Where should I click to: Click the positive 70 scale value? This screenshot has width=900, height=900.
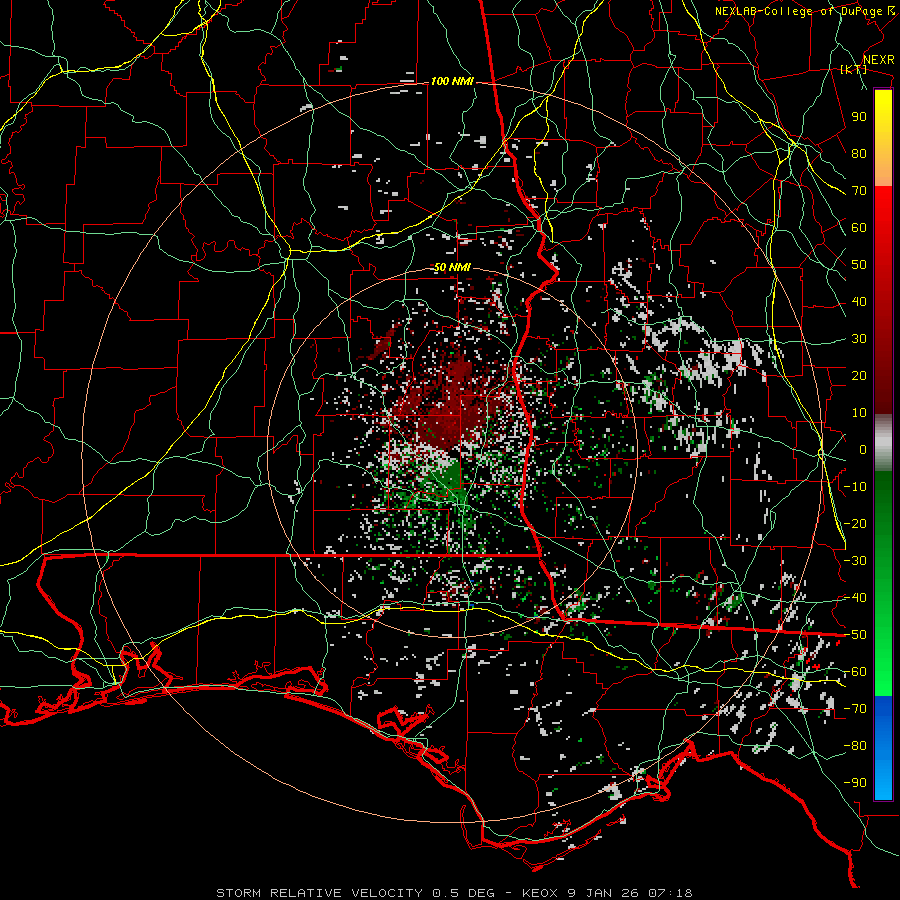(x=859, y=191)
